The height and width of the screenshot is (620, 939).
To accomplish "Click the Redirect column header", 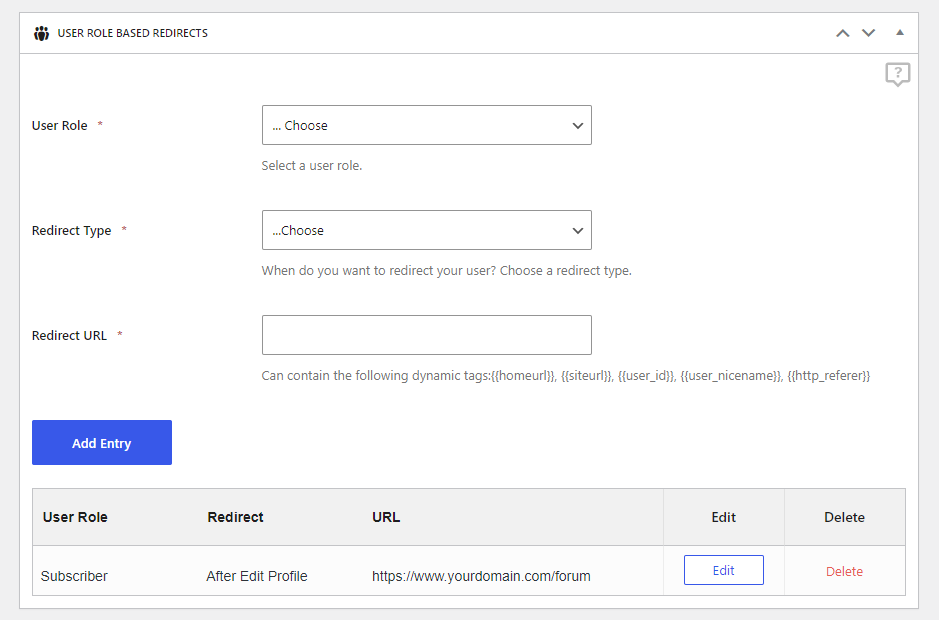I will (x=235, y=517).
